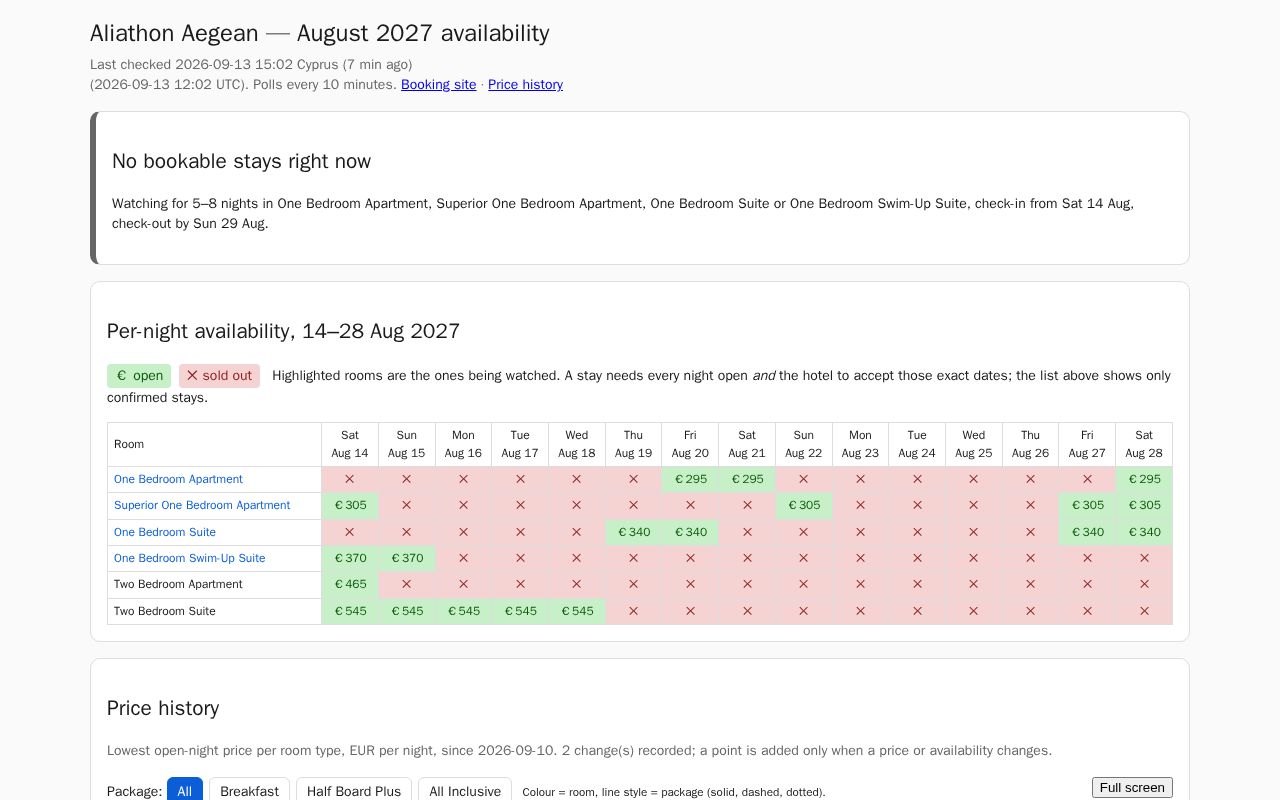Click the 'Per-night availability, 14–28 Aug 2027' heading
This screenshot has width=1280, height=800.
283,331
